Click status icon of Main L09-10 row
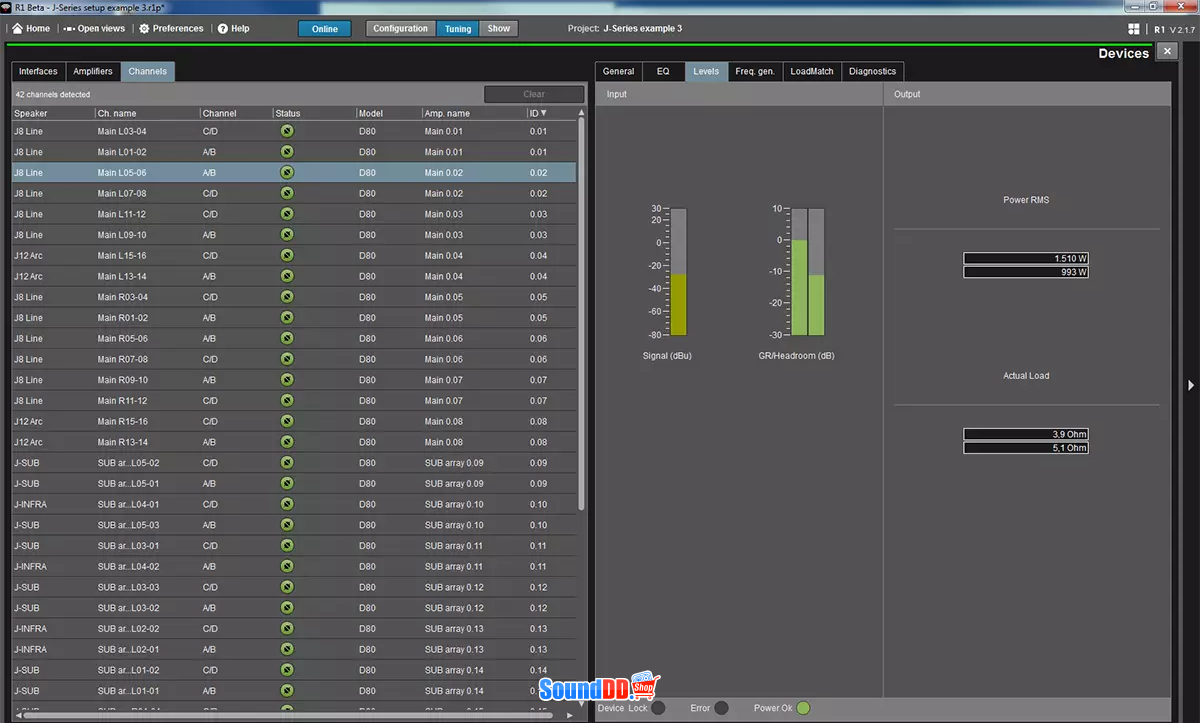Screen dimensions: 1200x723 click(x=287, y=235)
